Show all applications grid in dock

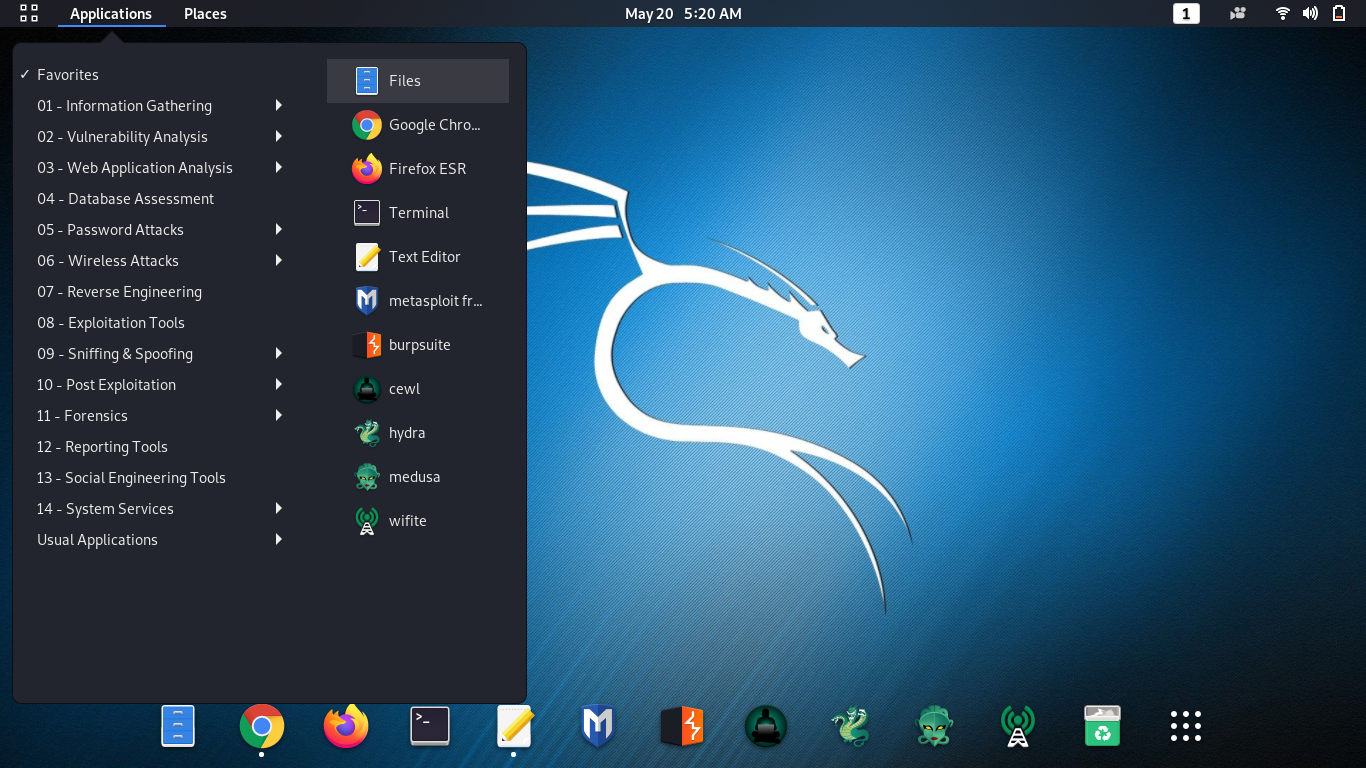point(1186,726)
